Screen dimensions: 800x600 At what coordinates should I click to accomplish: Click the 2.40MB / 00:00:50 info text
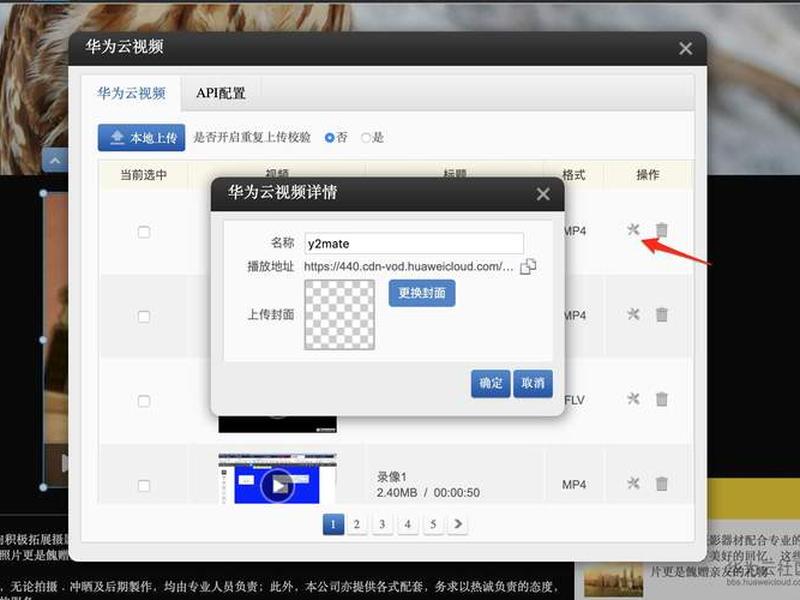coord(428,493)
